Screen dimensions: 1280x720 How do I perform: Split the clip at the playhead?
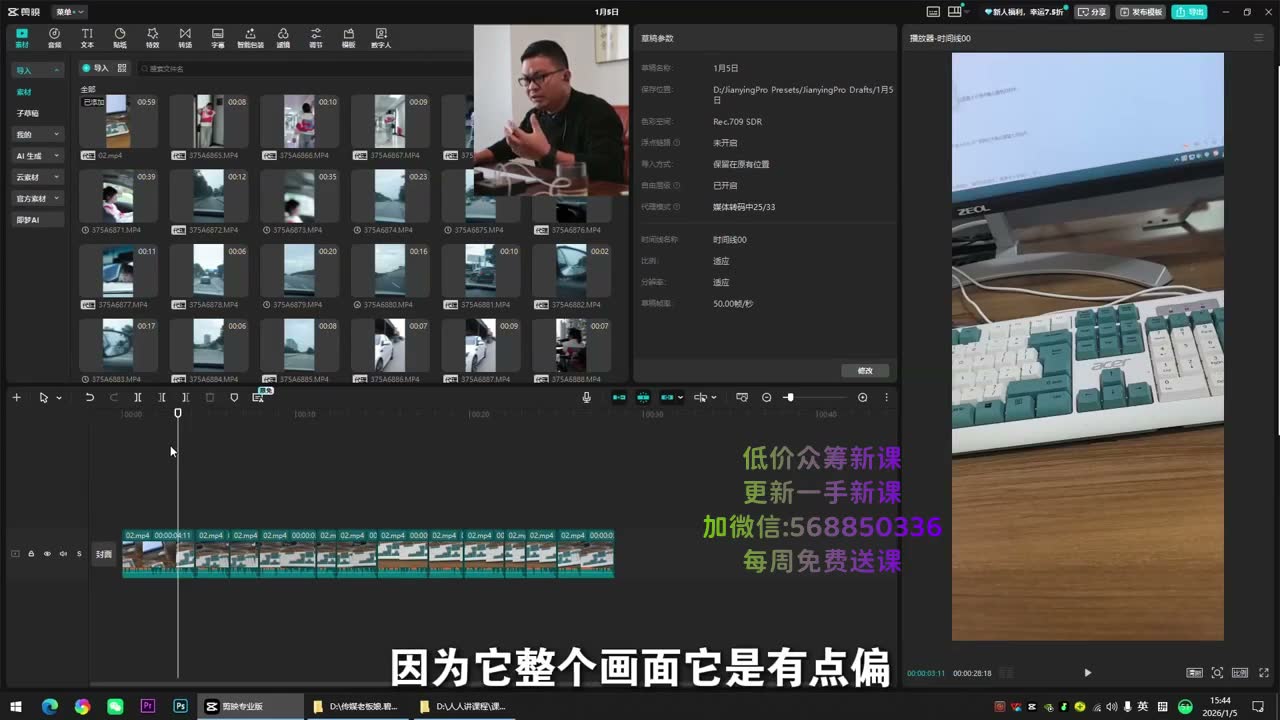(x=138, y=397)
